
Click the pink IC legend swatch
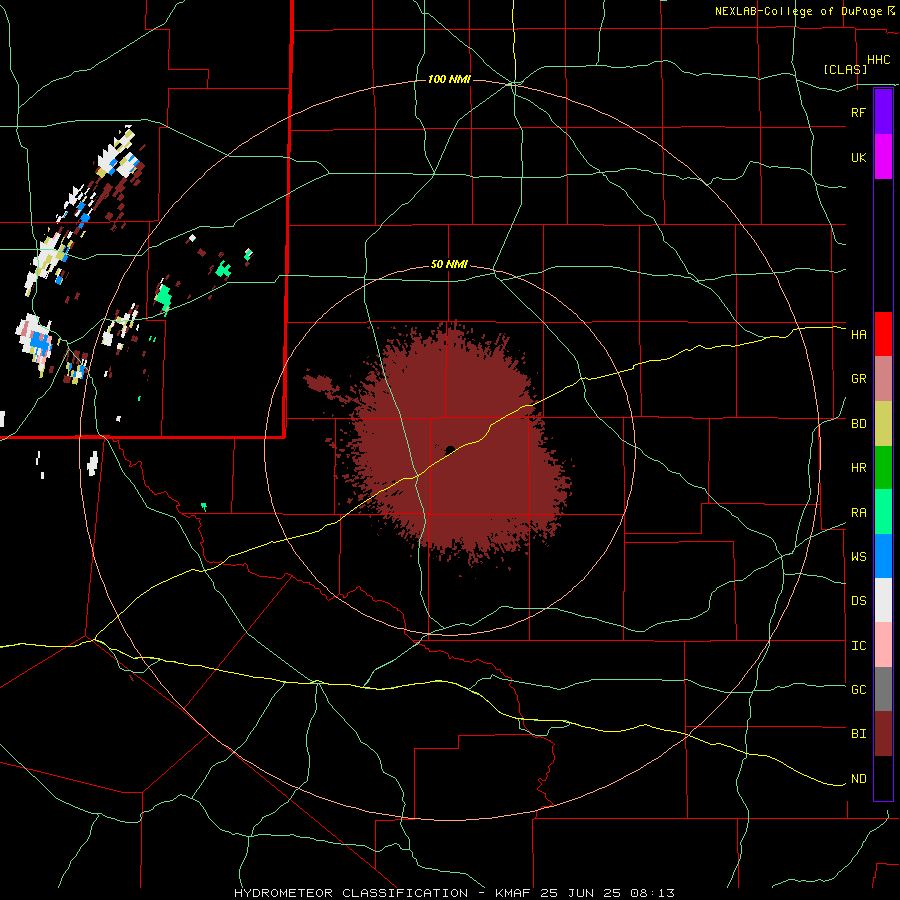click(883, 645)
